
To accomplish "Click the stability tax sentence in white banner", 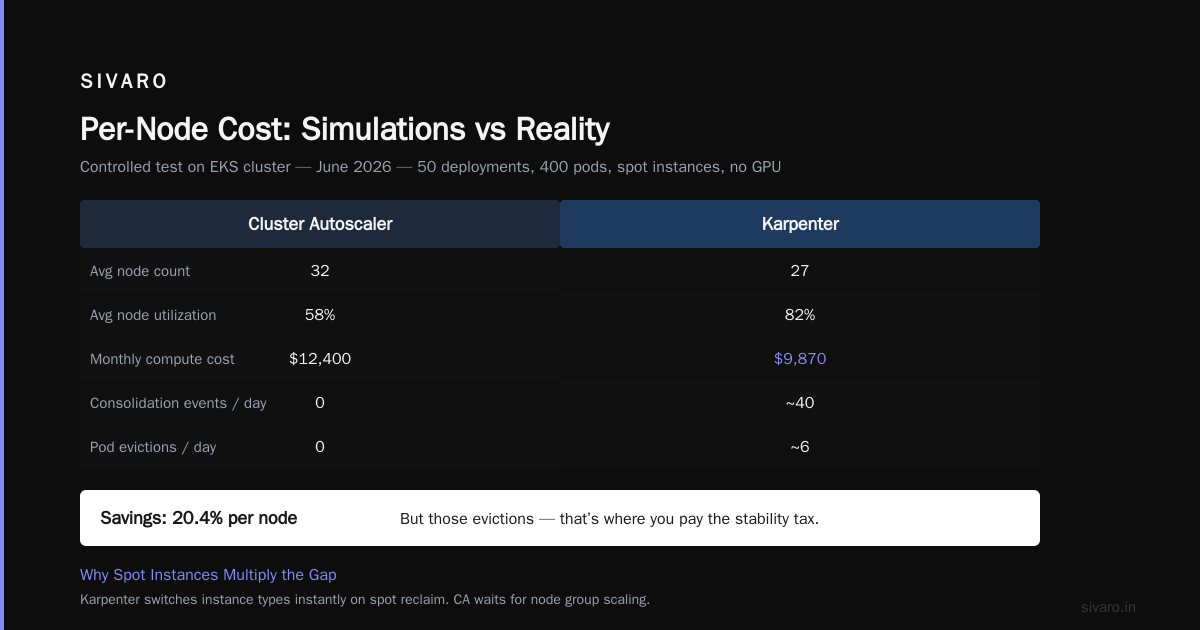I will tap(609, 519).
